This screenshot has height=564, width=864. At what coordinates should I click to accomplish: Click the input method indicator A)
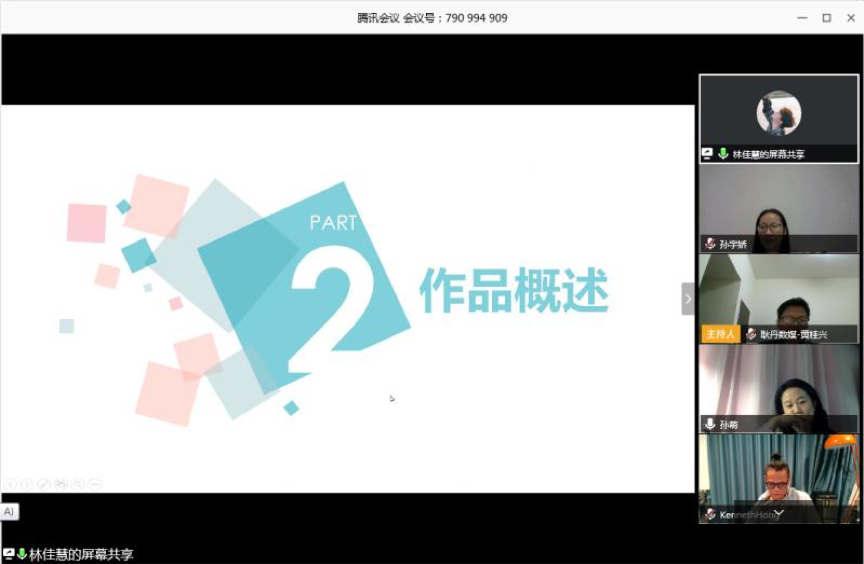9,511
